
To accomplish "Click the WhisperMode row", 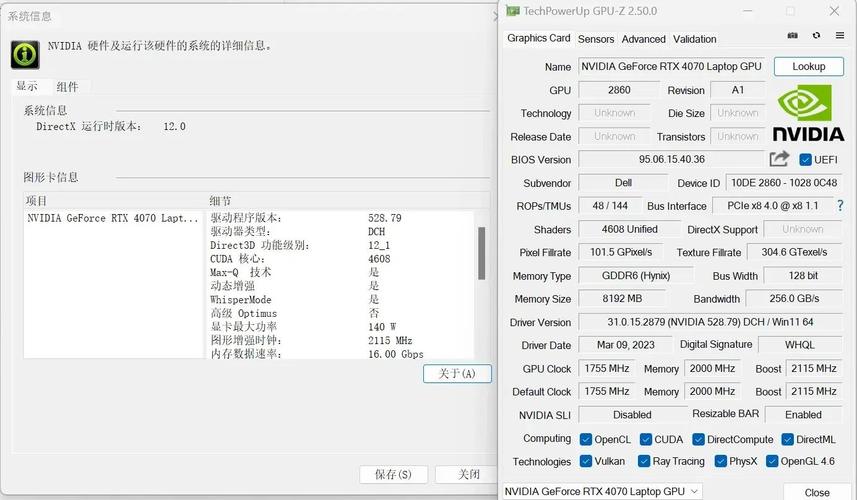I will (339, 299).
